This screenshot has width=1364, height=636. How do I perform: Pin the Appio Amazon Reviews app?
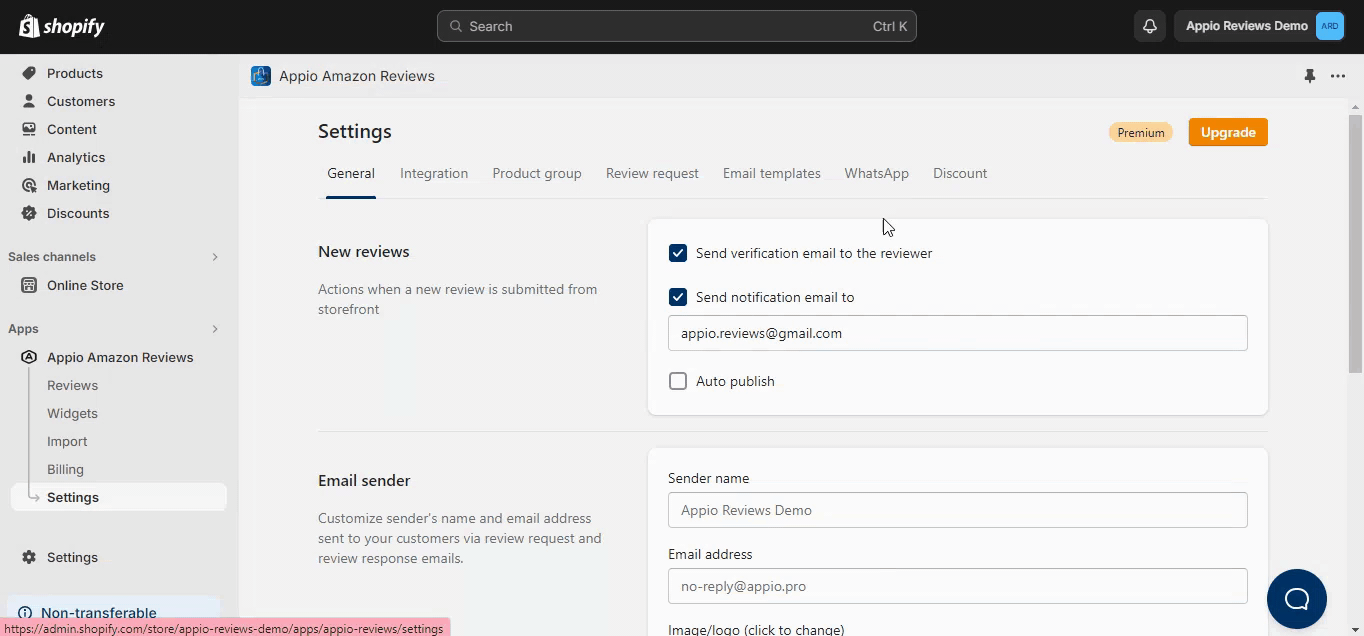point(1310,76)
